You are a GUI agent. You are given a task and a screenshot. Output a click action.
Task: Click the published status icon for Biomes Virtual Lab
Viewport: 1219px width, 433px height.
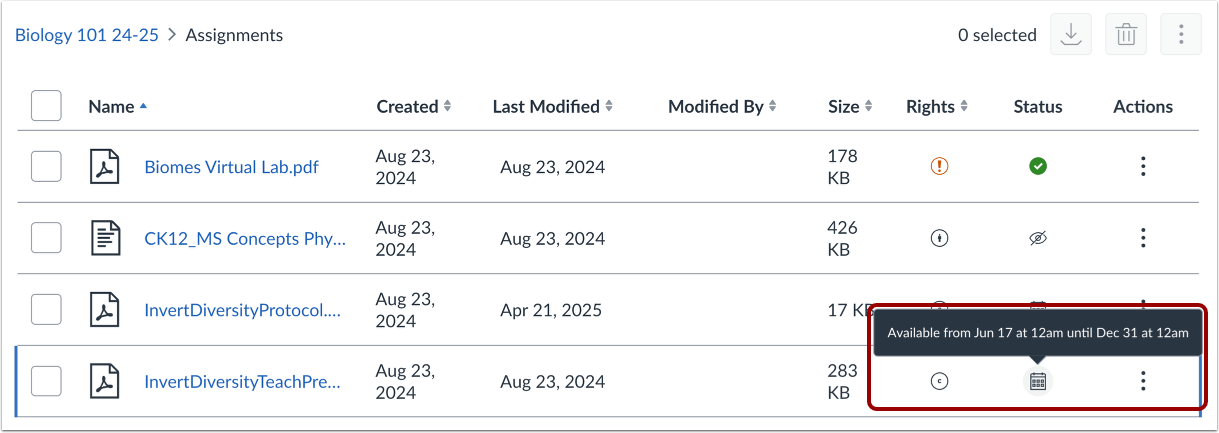click(x=1038, y=167)
